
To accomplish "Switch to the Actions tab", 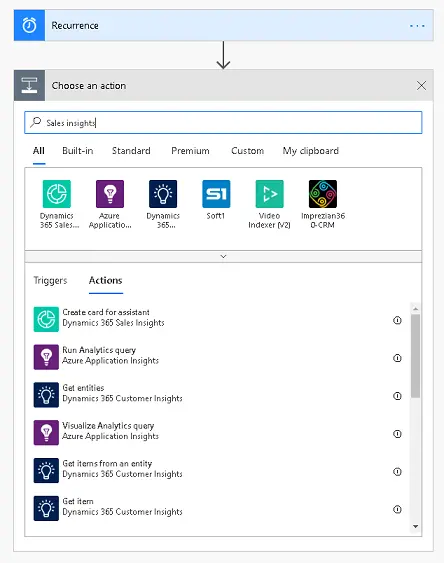I will (x=106, y=280).
